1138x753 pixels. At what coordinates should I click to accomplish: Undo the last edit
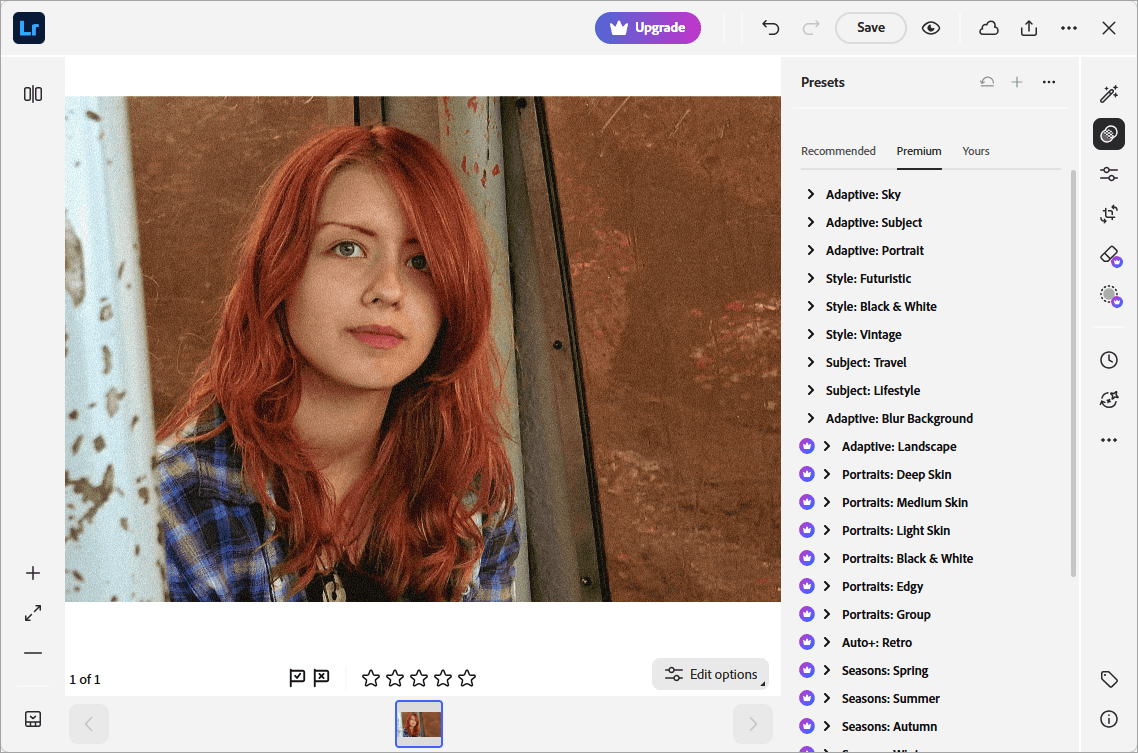[771, 28]
